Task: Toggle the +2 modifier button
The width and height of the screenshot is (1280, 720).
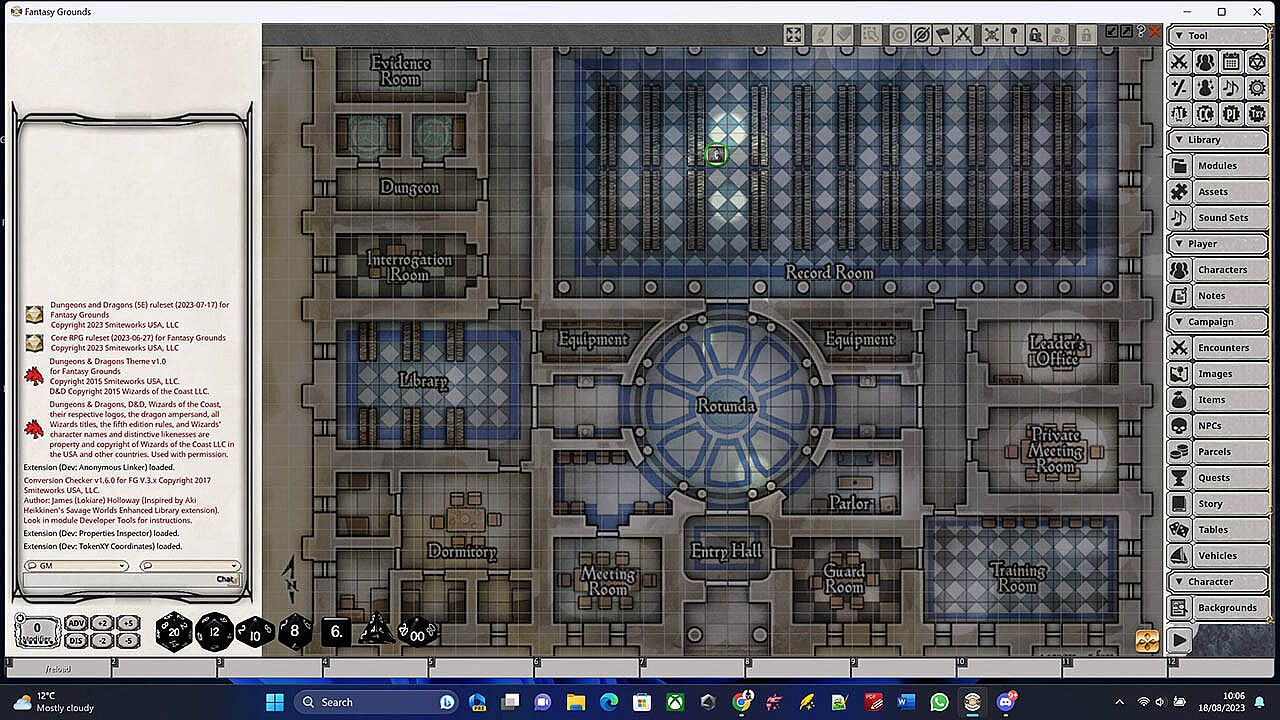Action: pos(102,623)
